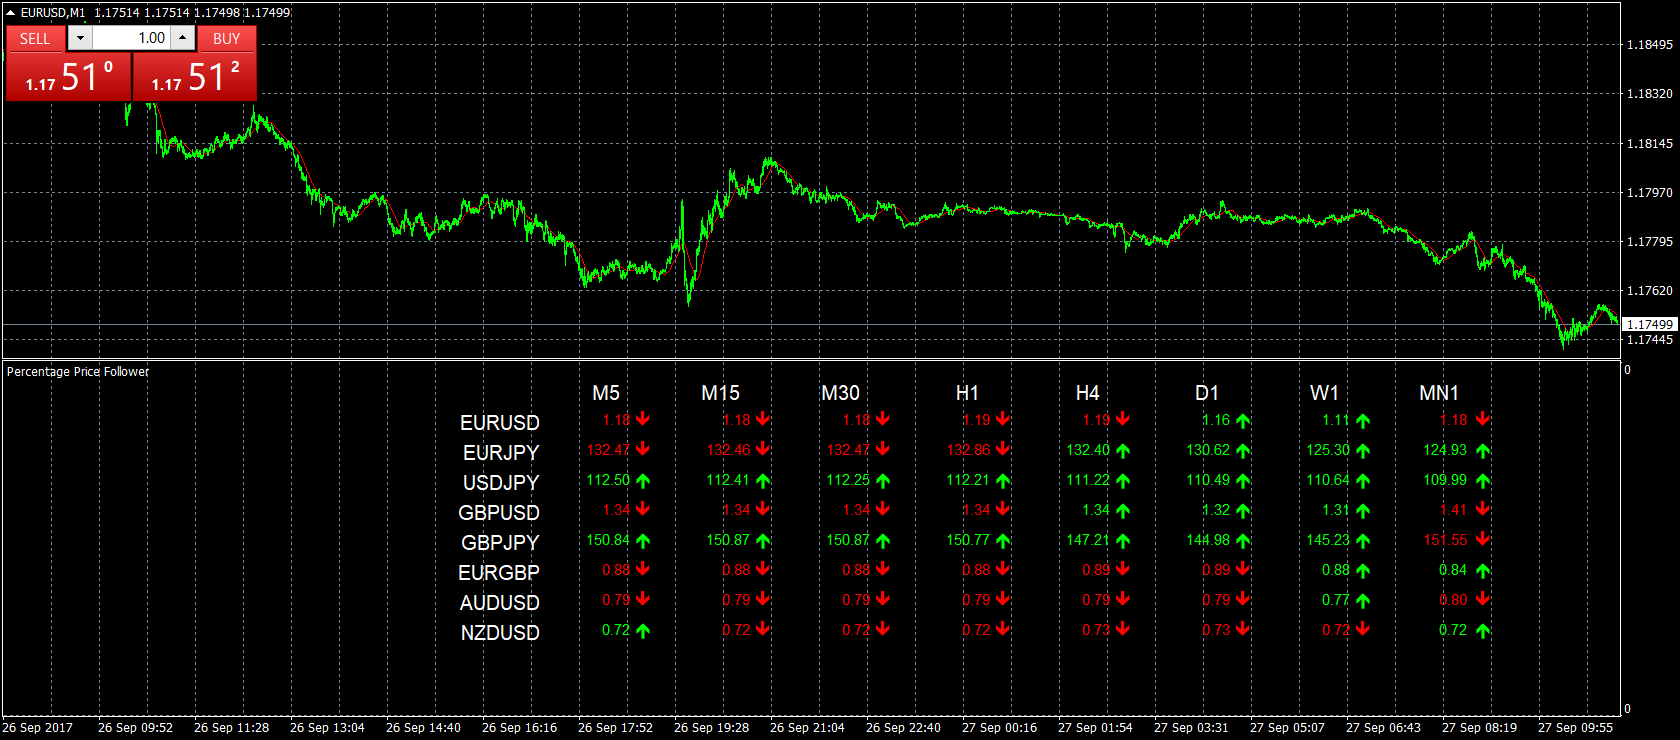Click the GBPJPY H4 value 147.21
Image resolution: width=1680 pixels, height=740 pixels.
(1088, 540)
